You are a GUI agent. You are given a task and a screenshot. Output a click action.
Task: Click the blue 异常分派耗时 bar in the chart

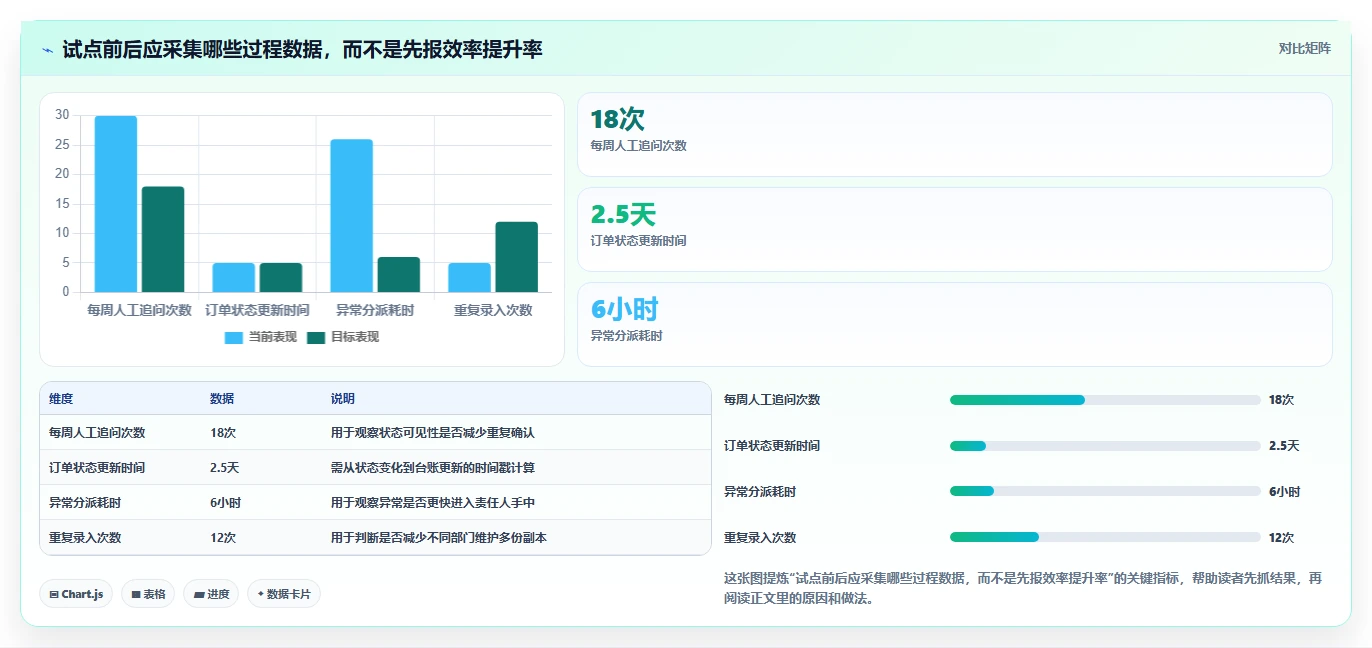[x=352, y=216]
